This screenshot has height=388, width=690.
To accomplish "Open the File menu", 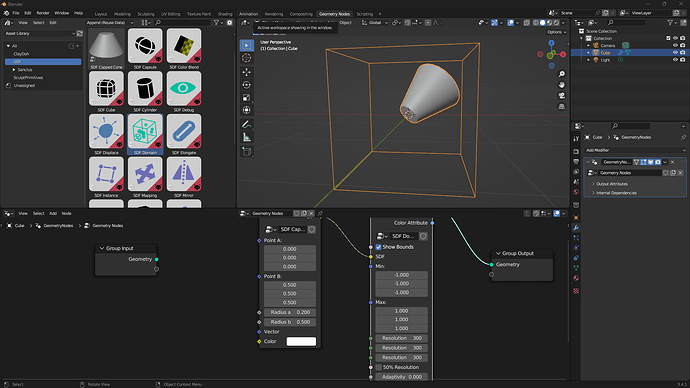I will coord(16,13).
